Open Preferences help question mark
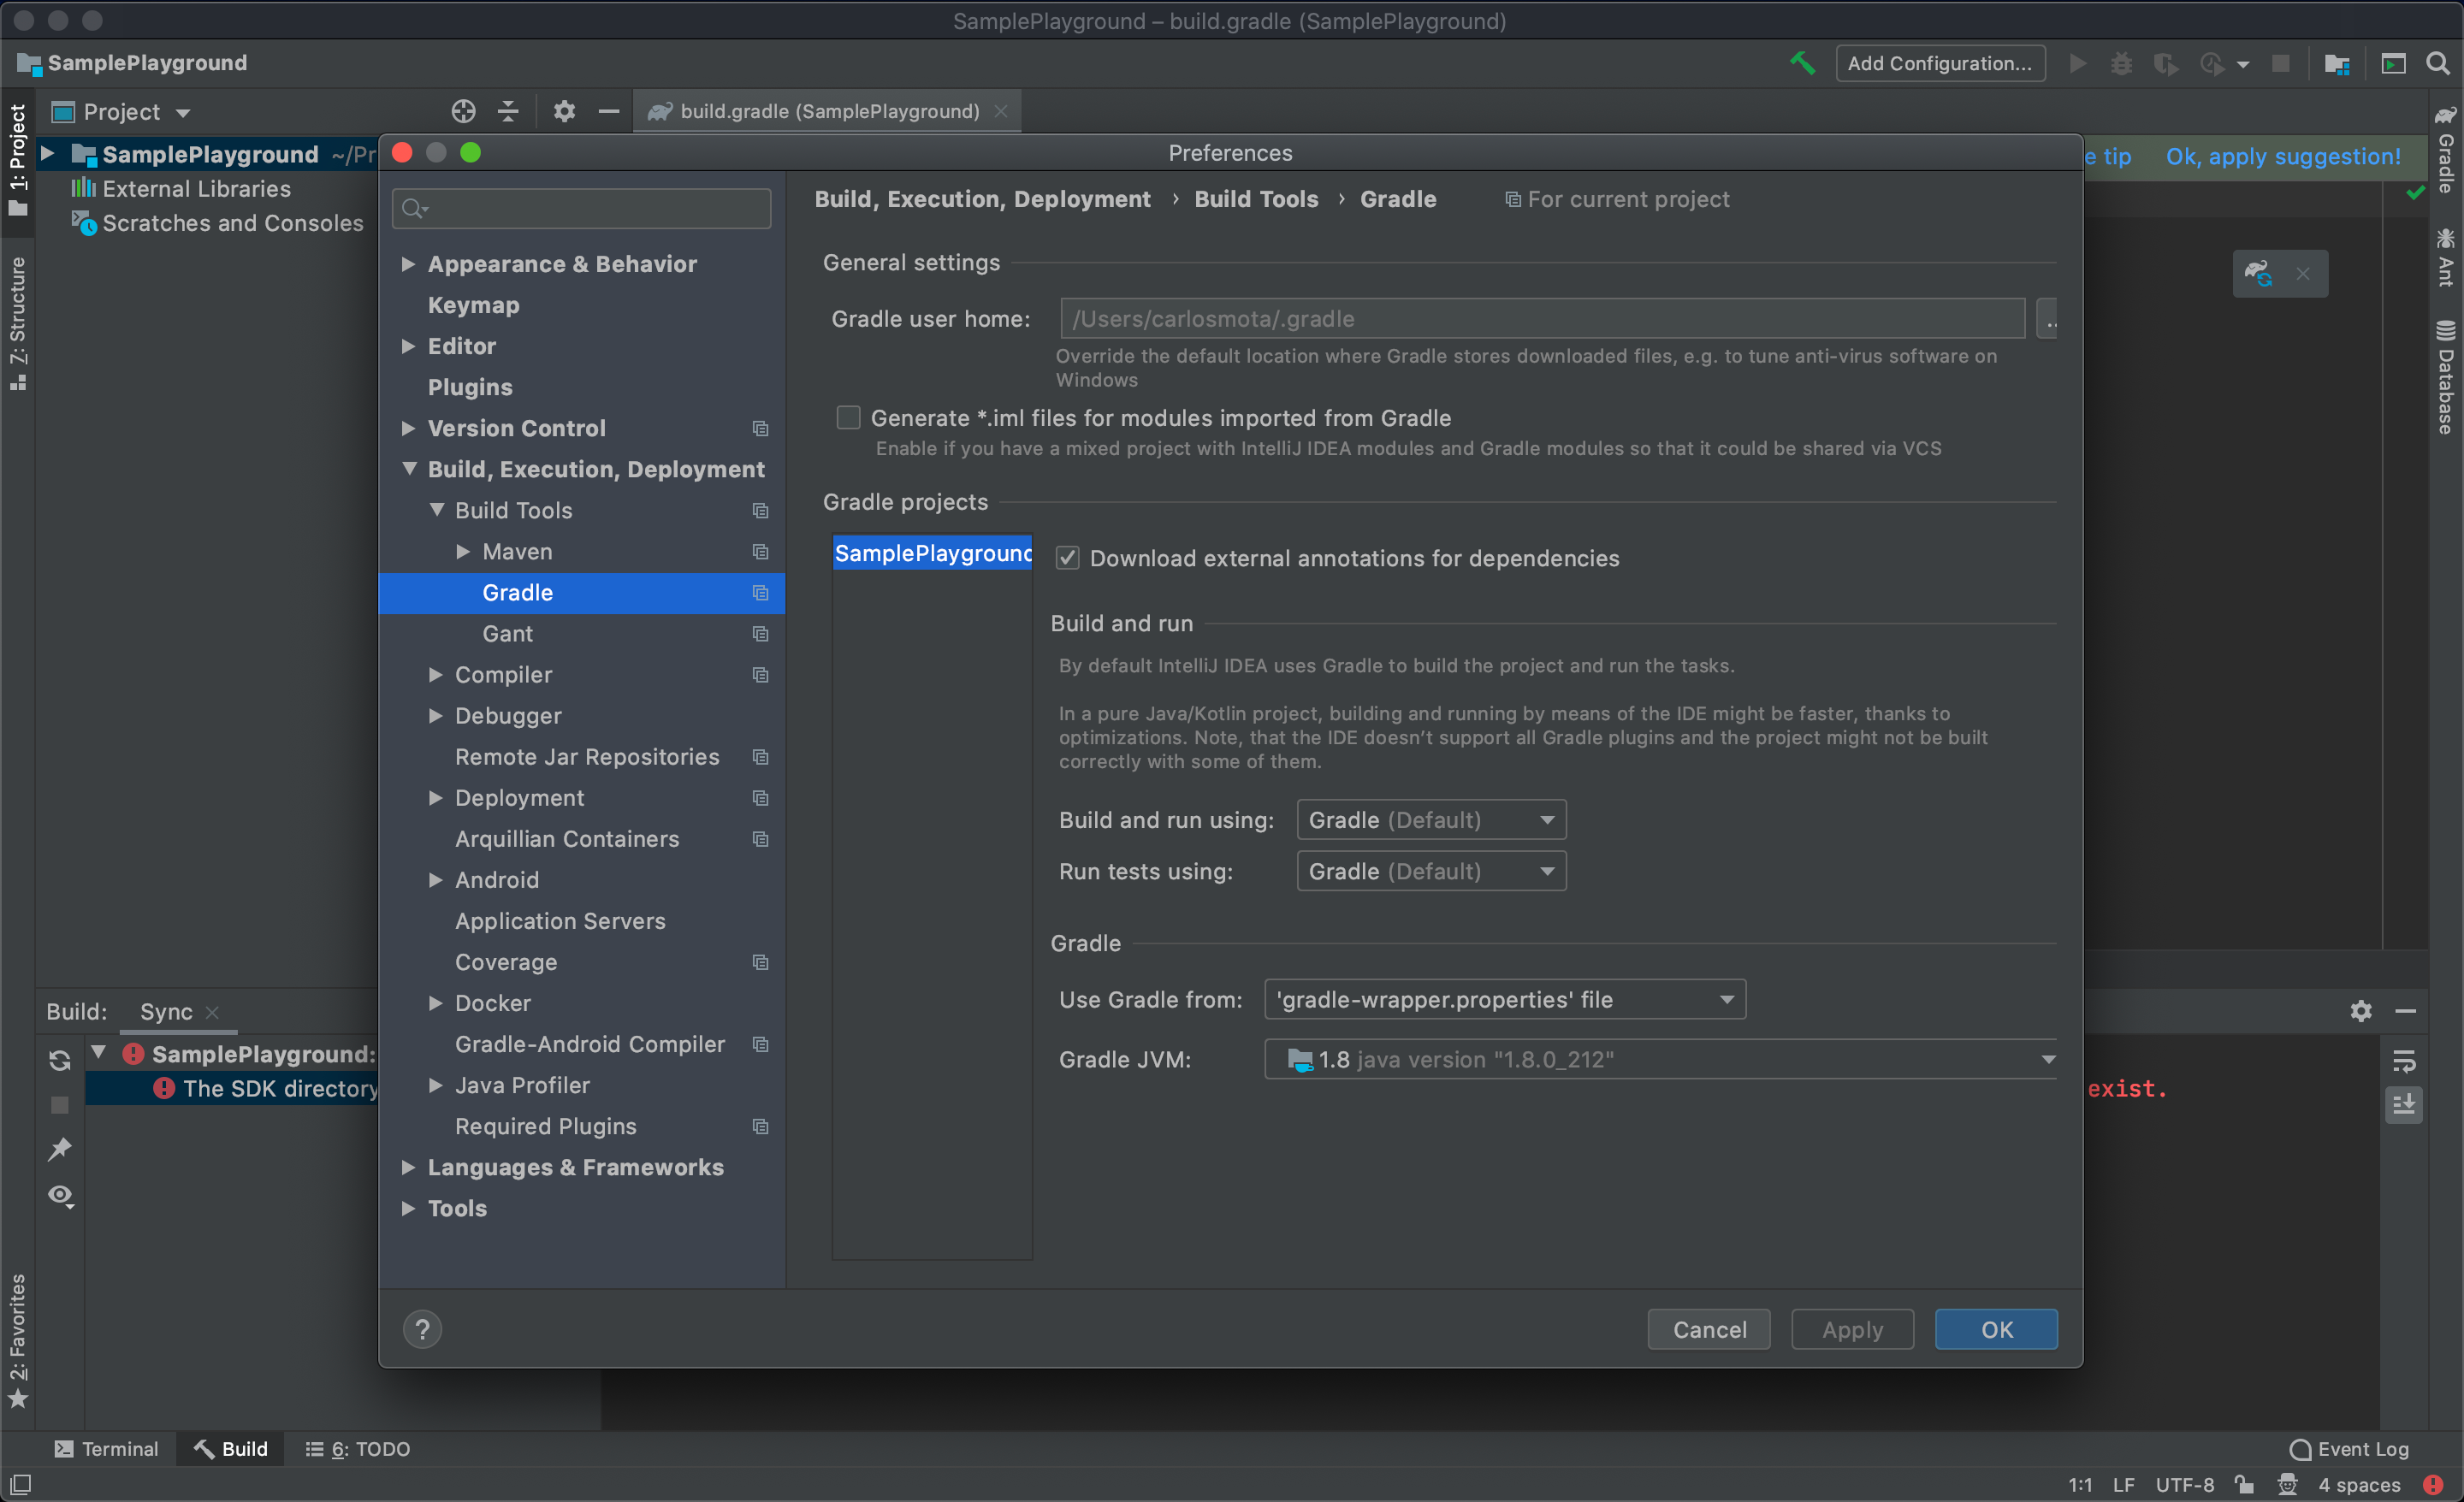 tap(422, 1329)
